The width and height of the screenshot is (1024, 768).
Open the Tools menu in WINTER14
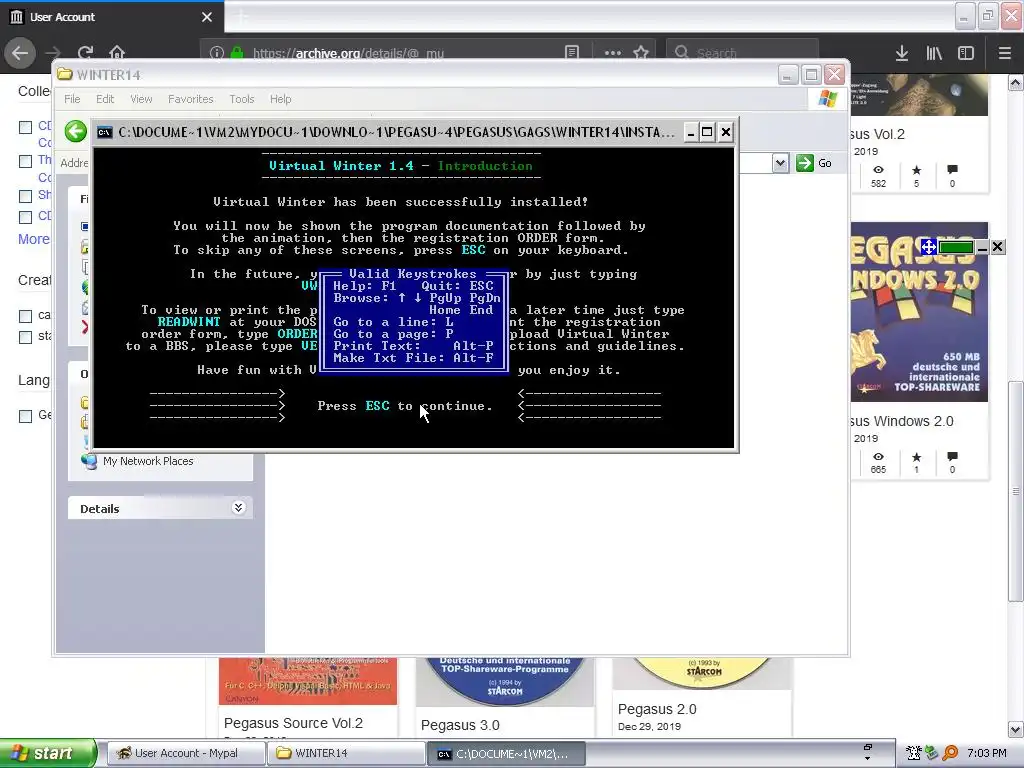click(x=242, y=99)
